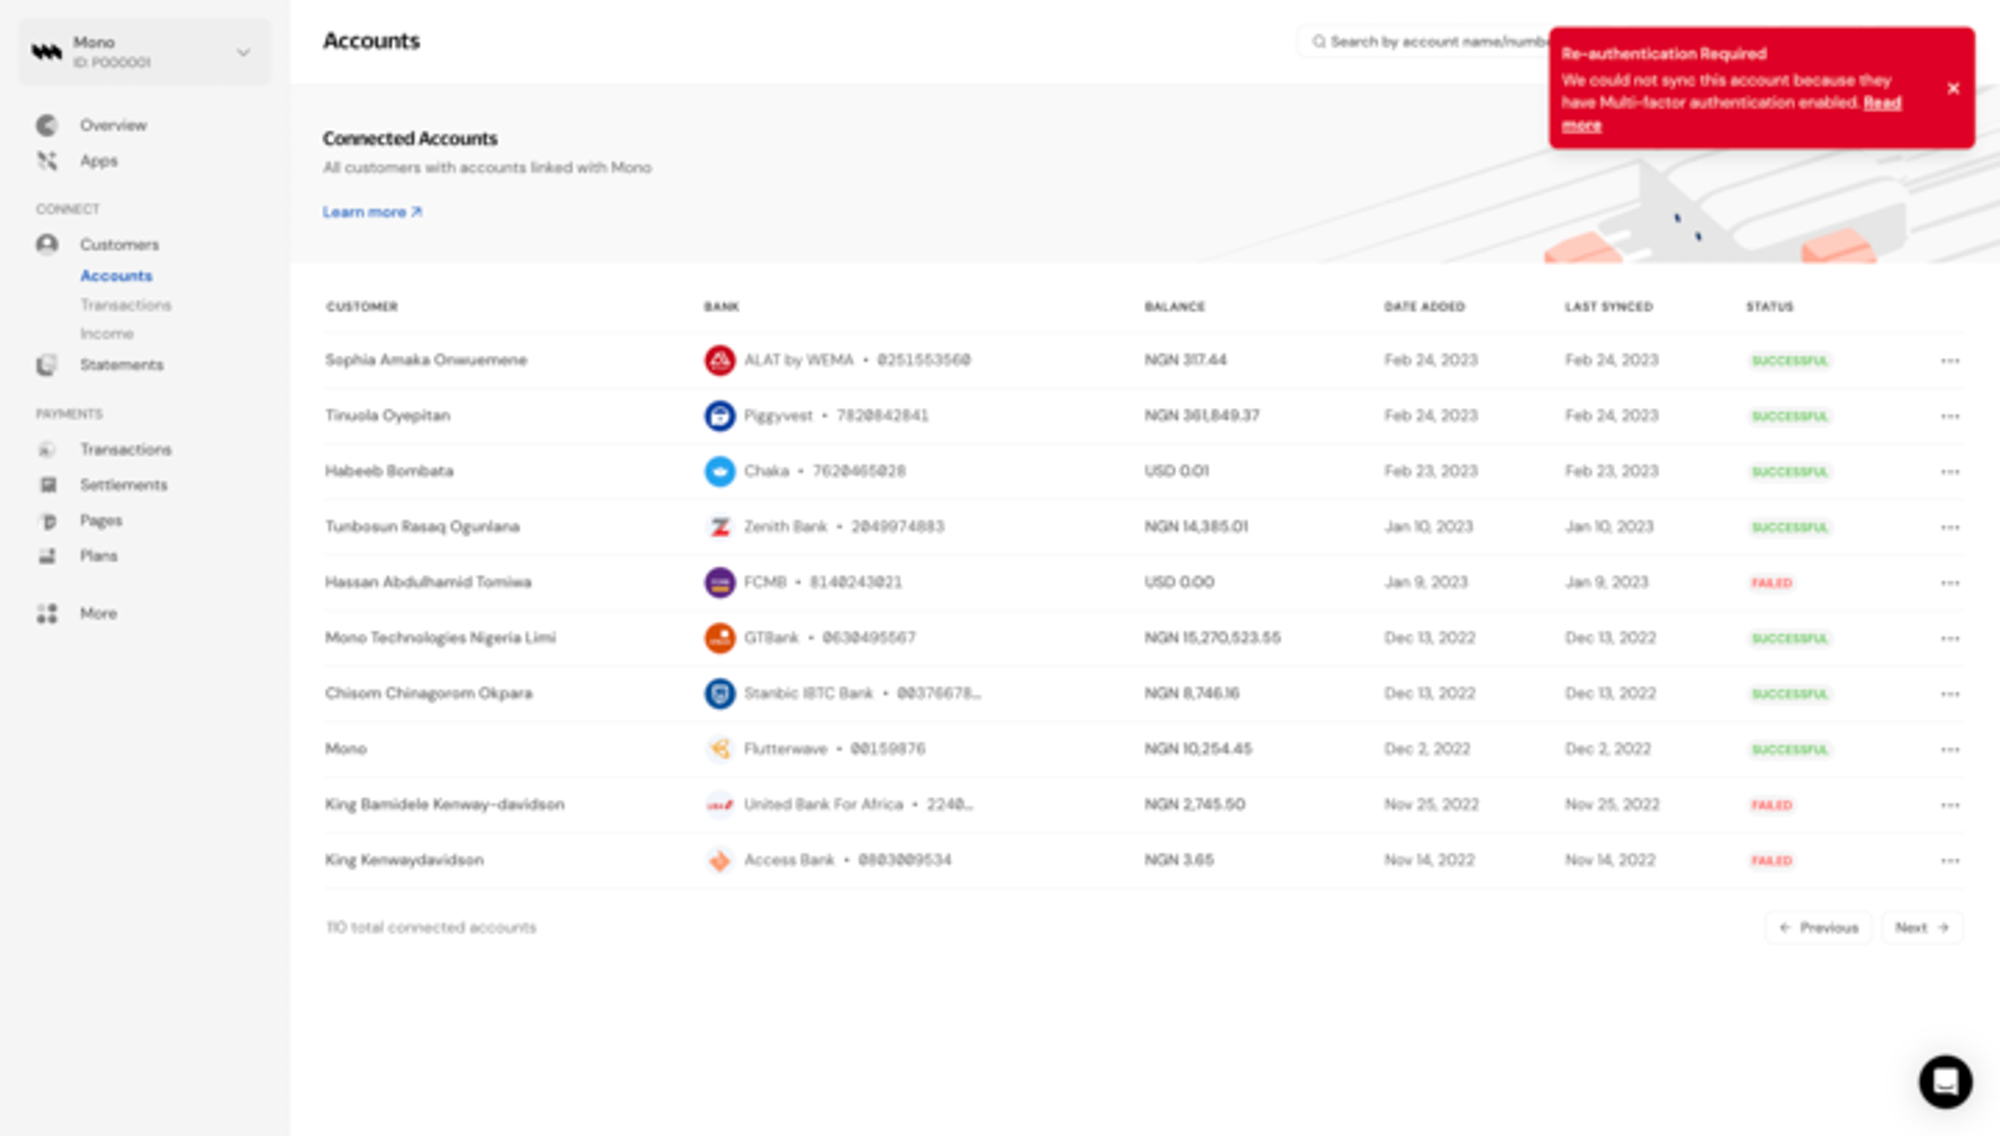Click the Chaka bank logo

tap(720, 471)
